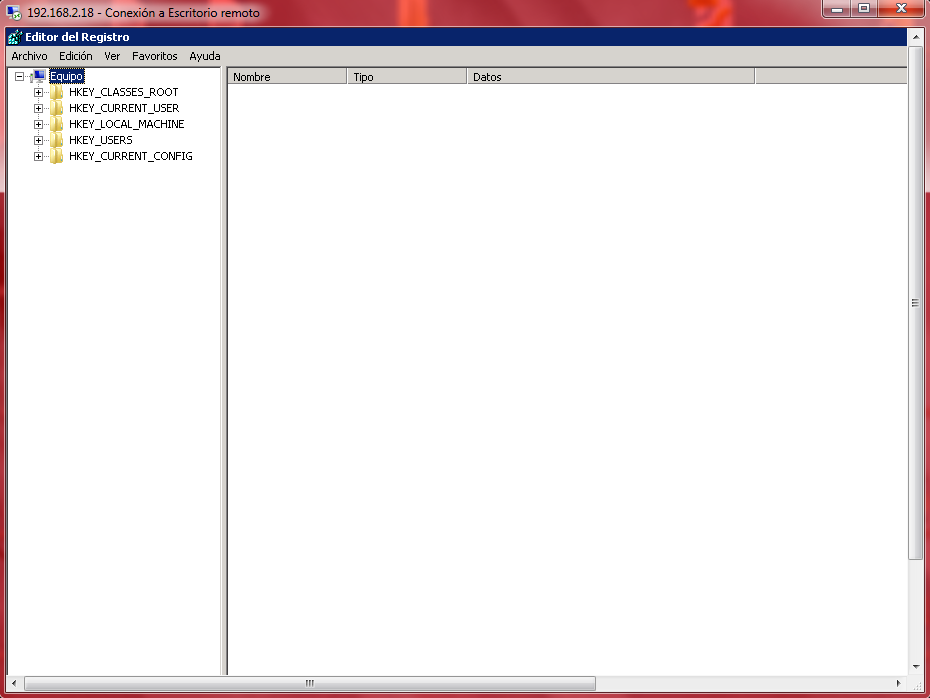This screenshot has width=930, height=698.
Task: Click the Remote Desktop connection title bar icon
Action: [13, 13]
